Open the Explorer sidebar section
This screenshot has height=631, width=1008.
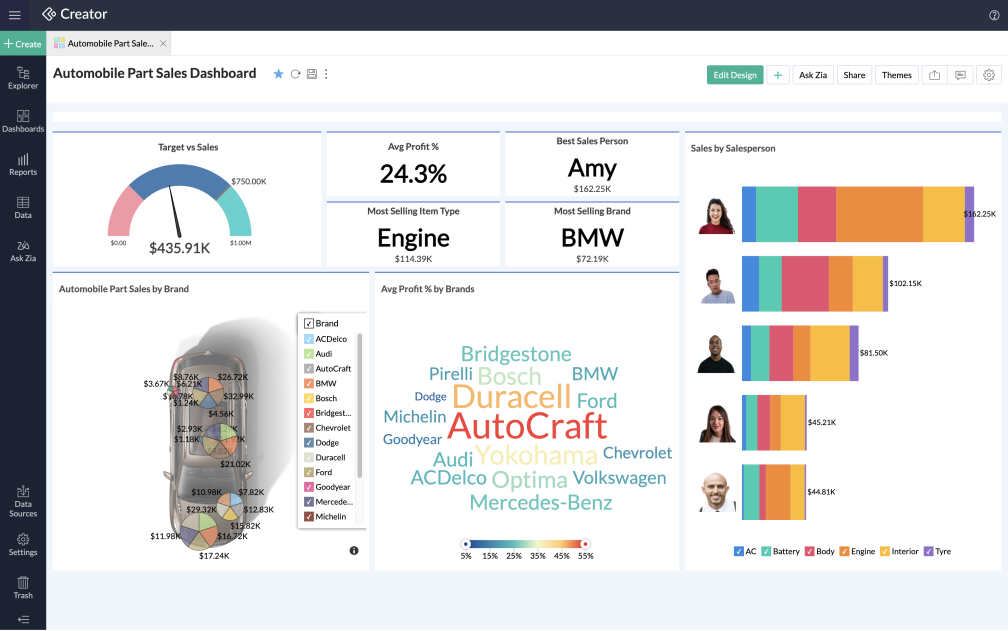pos(23,78)
